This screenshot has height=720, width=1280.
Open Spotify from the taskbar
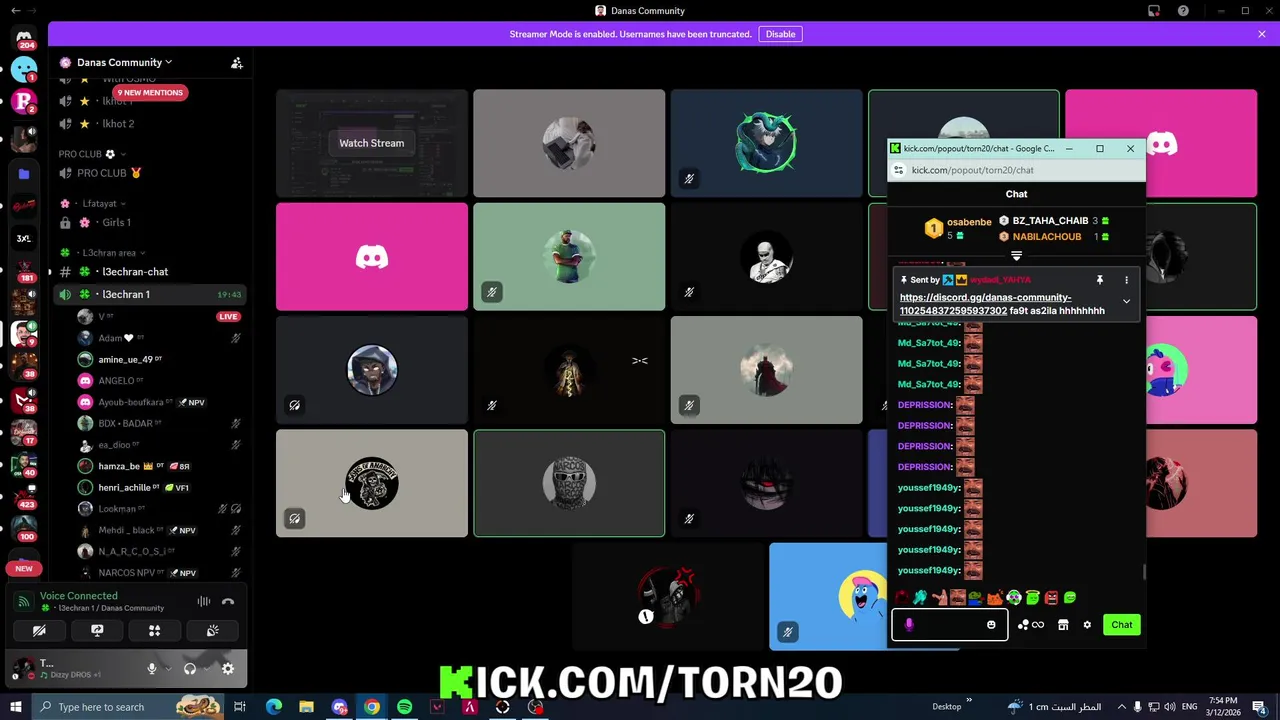404,707
